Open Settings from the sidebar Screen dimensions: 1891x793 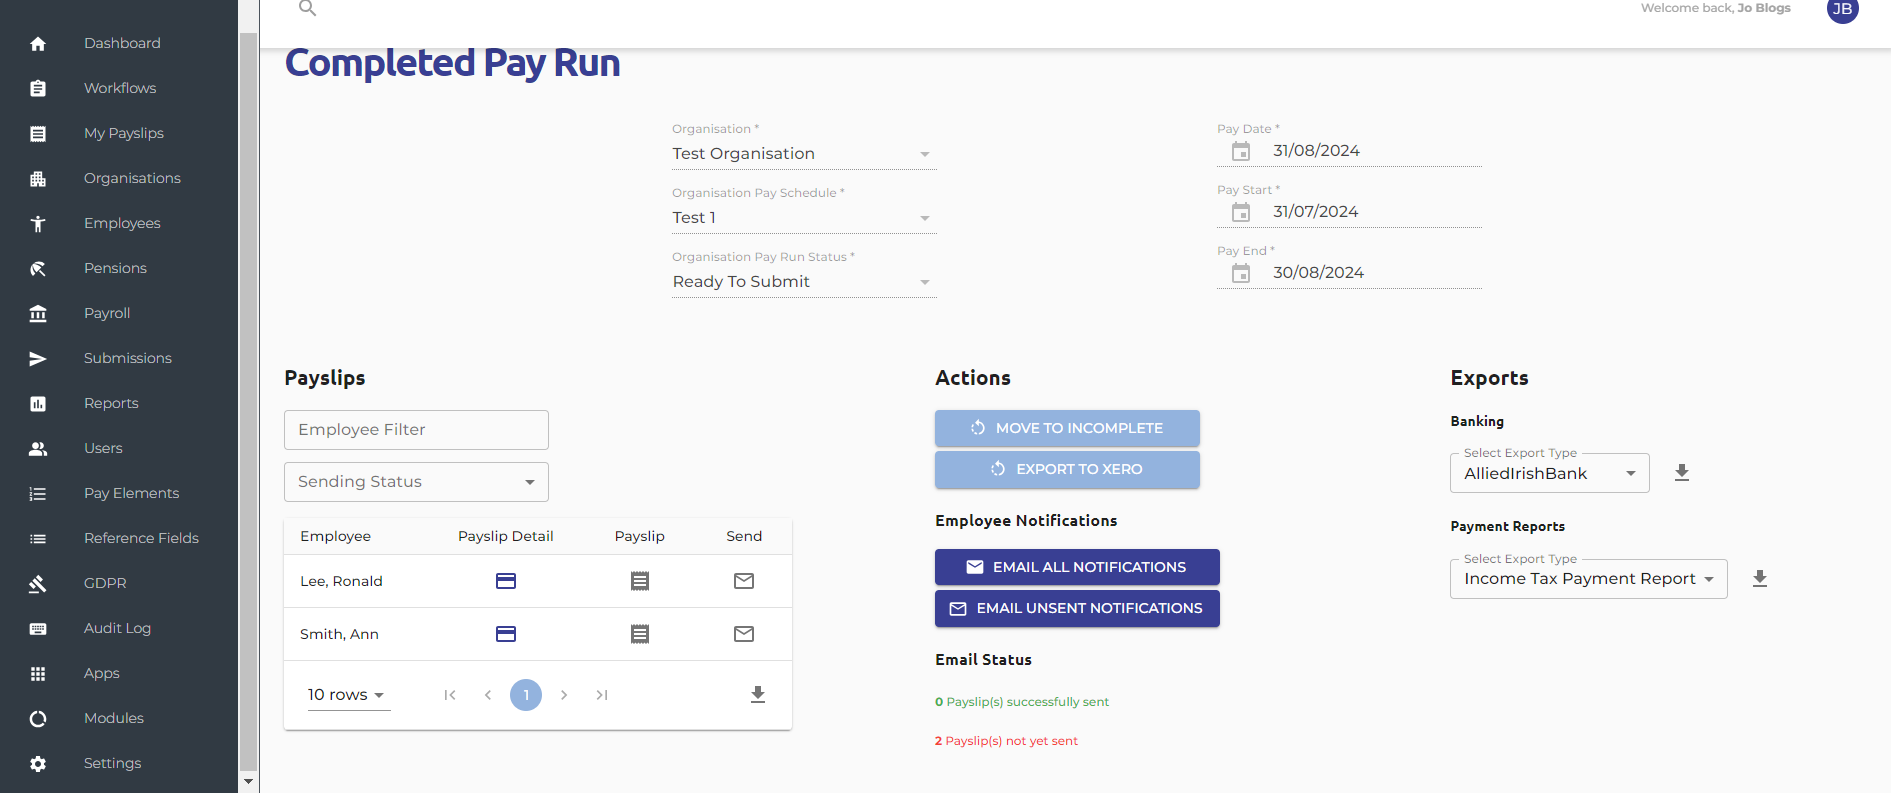click(112, 763)
